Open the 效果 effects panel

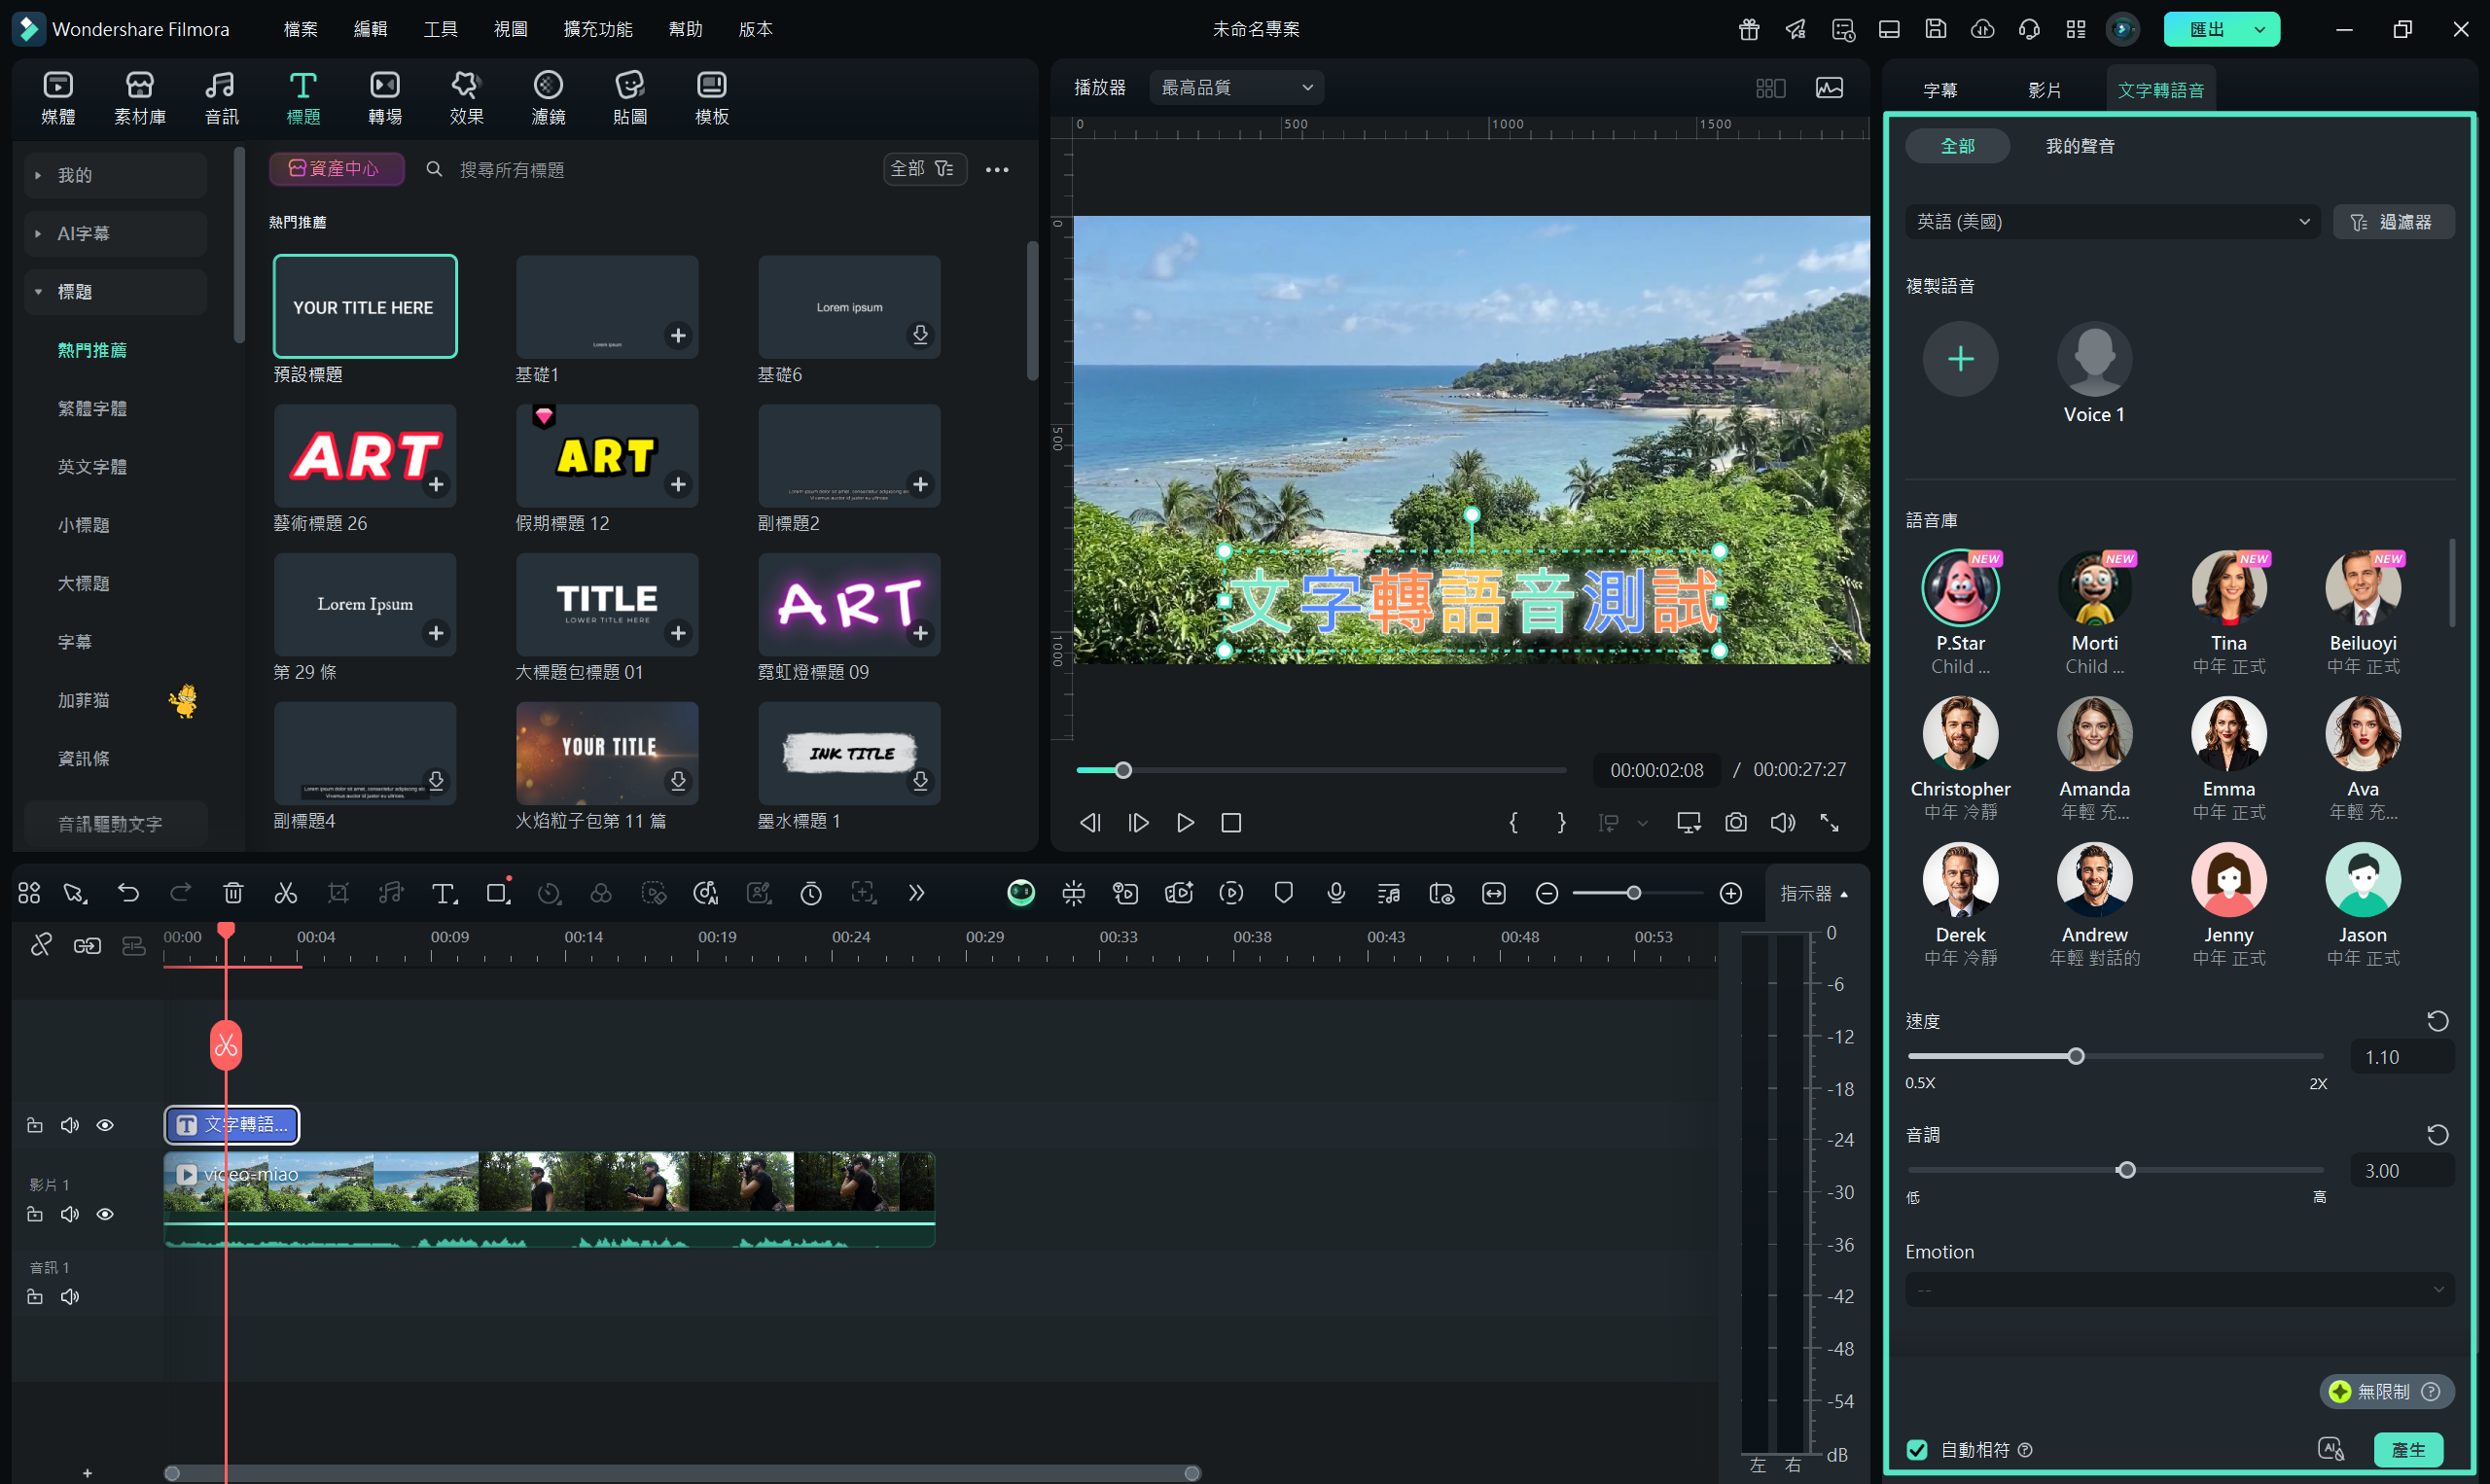coord(466,97)
